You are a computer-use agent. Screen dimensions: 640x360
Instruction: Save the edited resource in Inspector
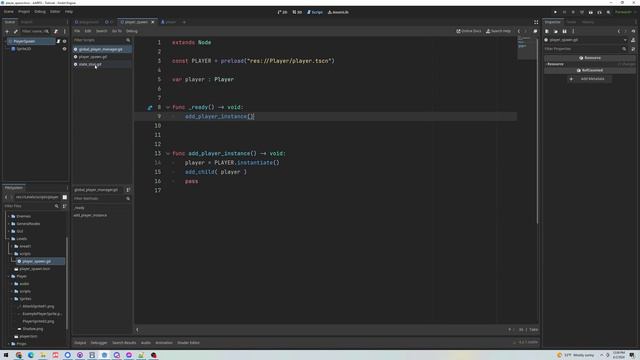tap(564, 31)
